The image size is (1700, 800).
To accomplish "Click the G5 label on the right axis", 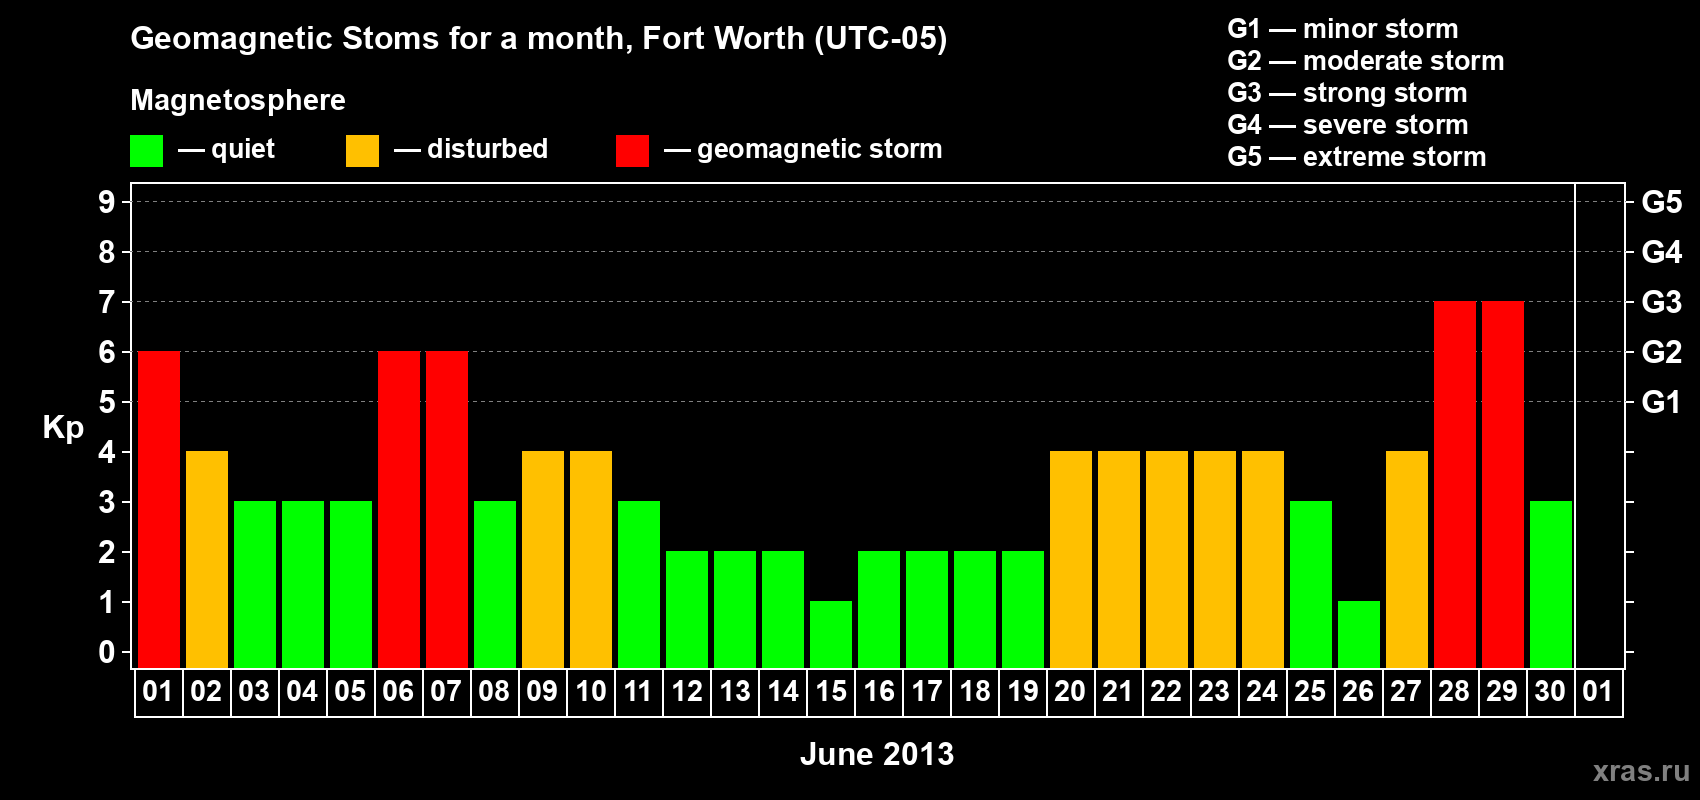I will (1662, 202).
